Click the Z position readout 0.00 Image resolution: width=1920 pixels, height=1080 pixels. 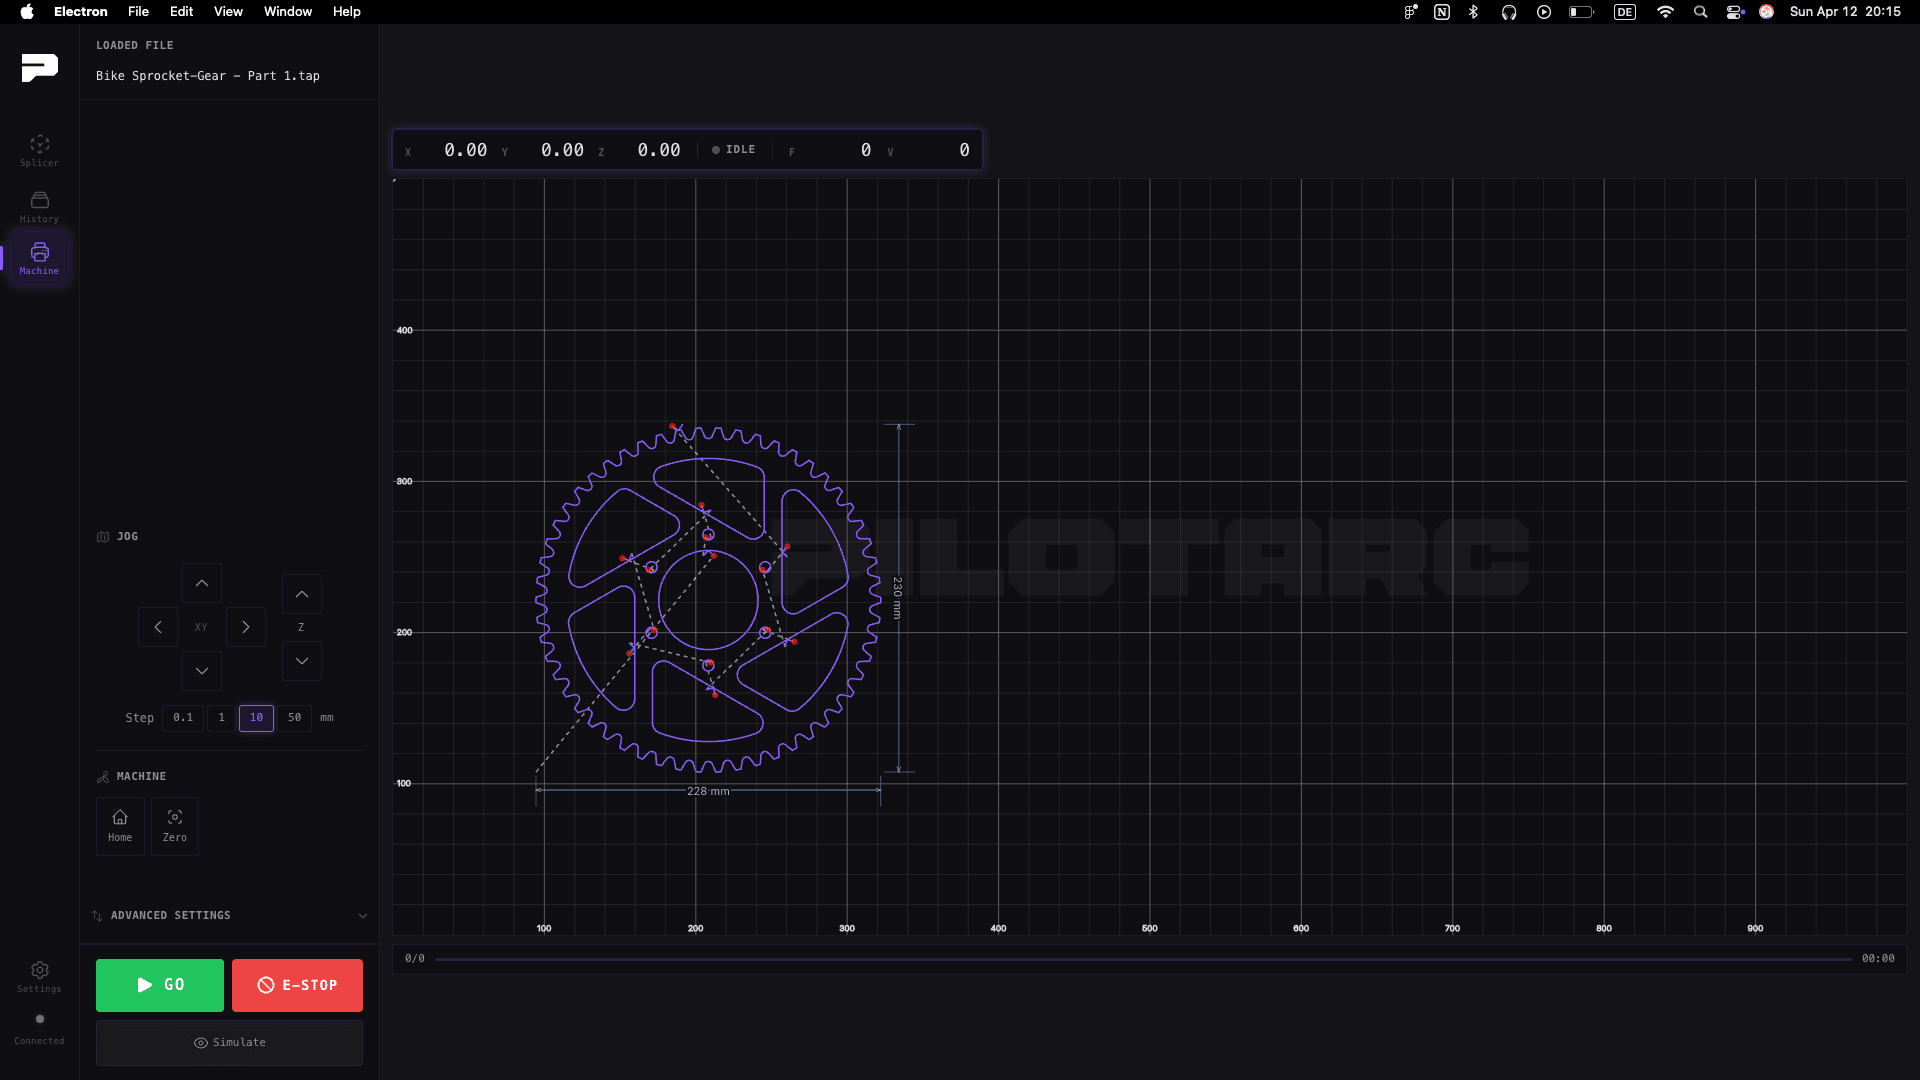pos(659,150)
